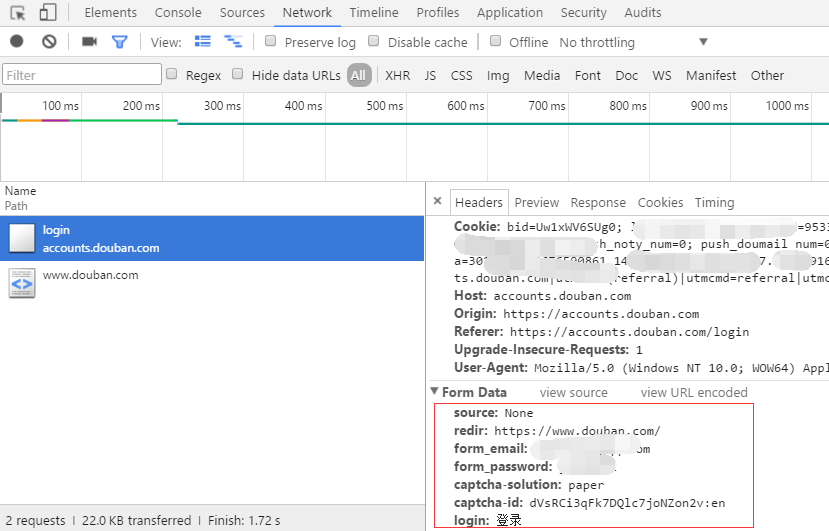Click view source in Form Data
829x531 pixels.
(573, 392)
